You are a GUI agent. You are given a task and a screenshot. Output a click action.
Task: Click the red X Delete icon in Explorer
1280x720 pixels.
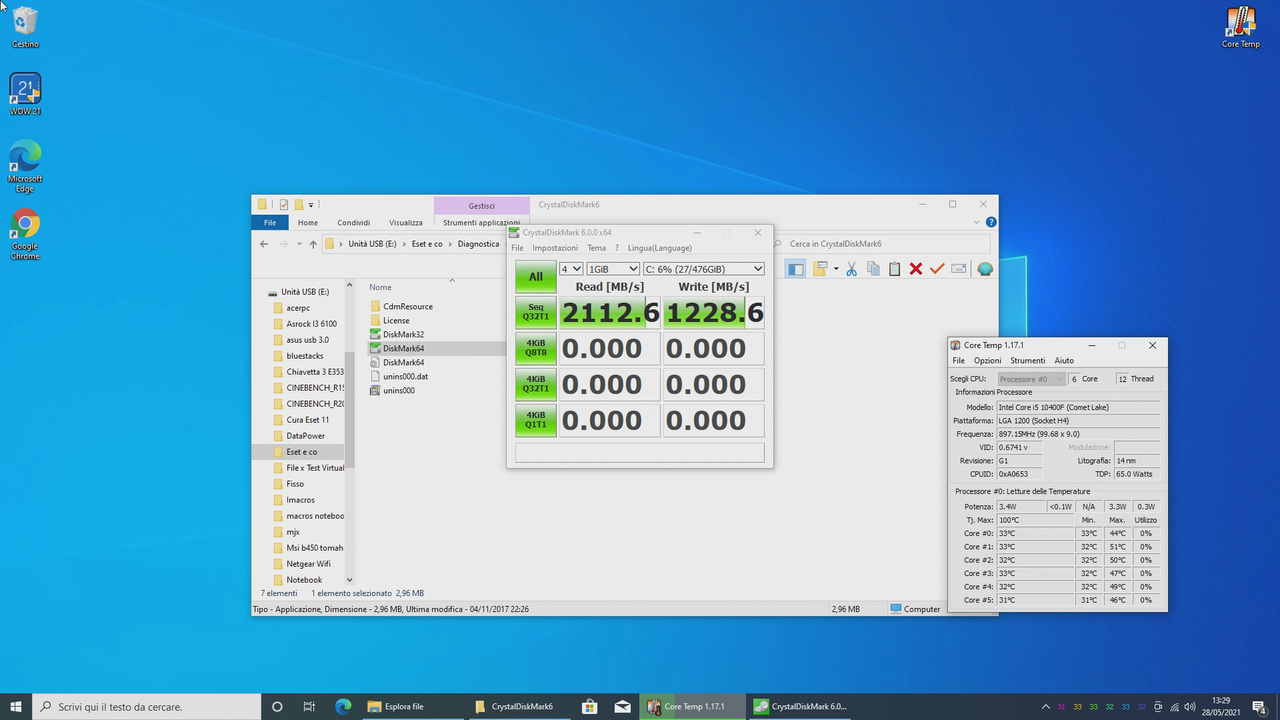[x=916, y=269]
